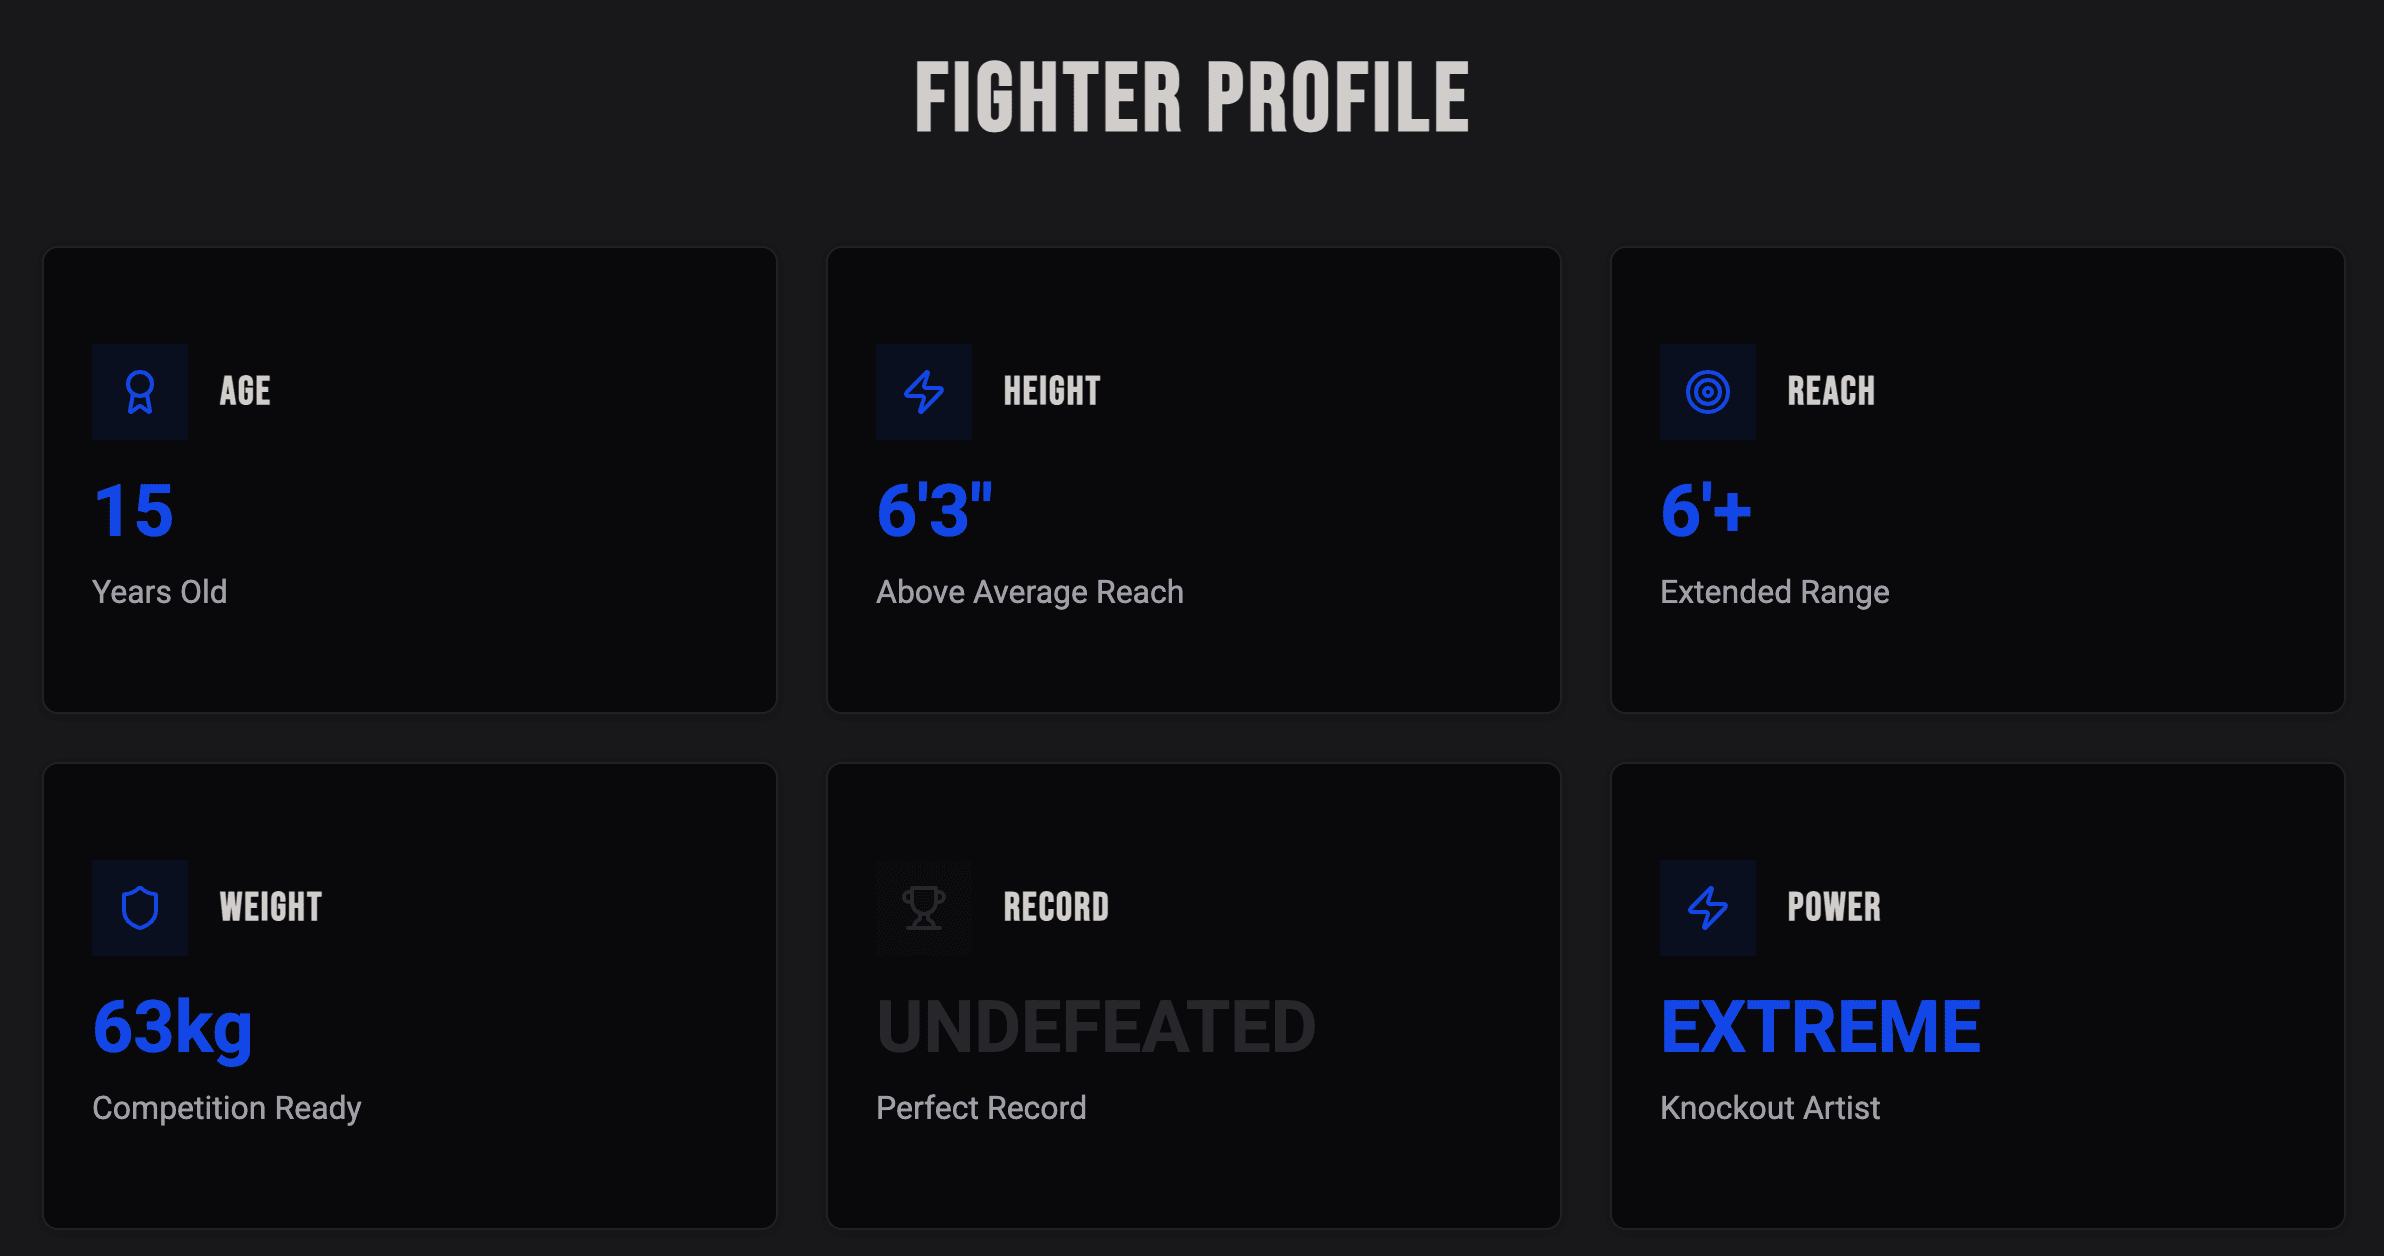
Task: Click the shield icon beside Weight
Action: 140,908
